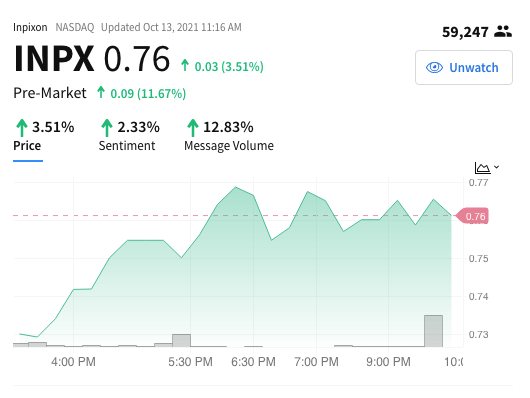Click the watchers people icon
This screenshot has height=398, width=530.
(x=503, y=31)
